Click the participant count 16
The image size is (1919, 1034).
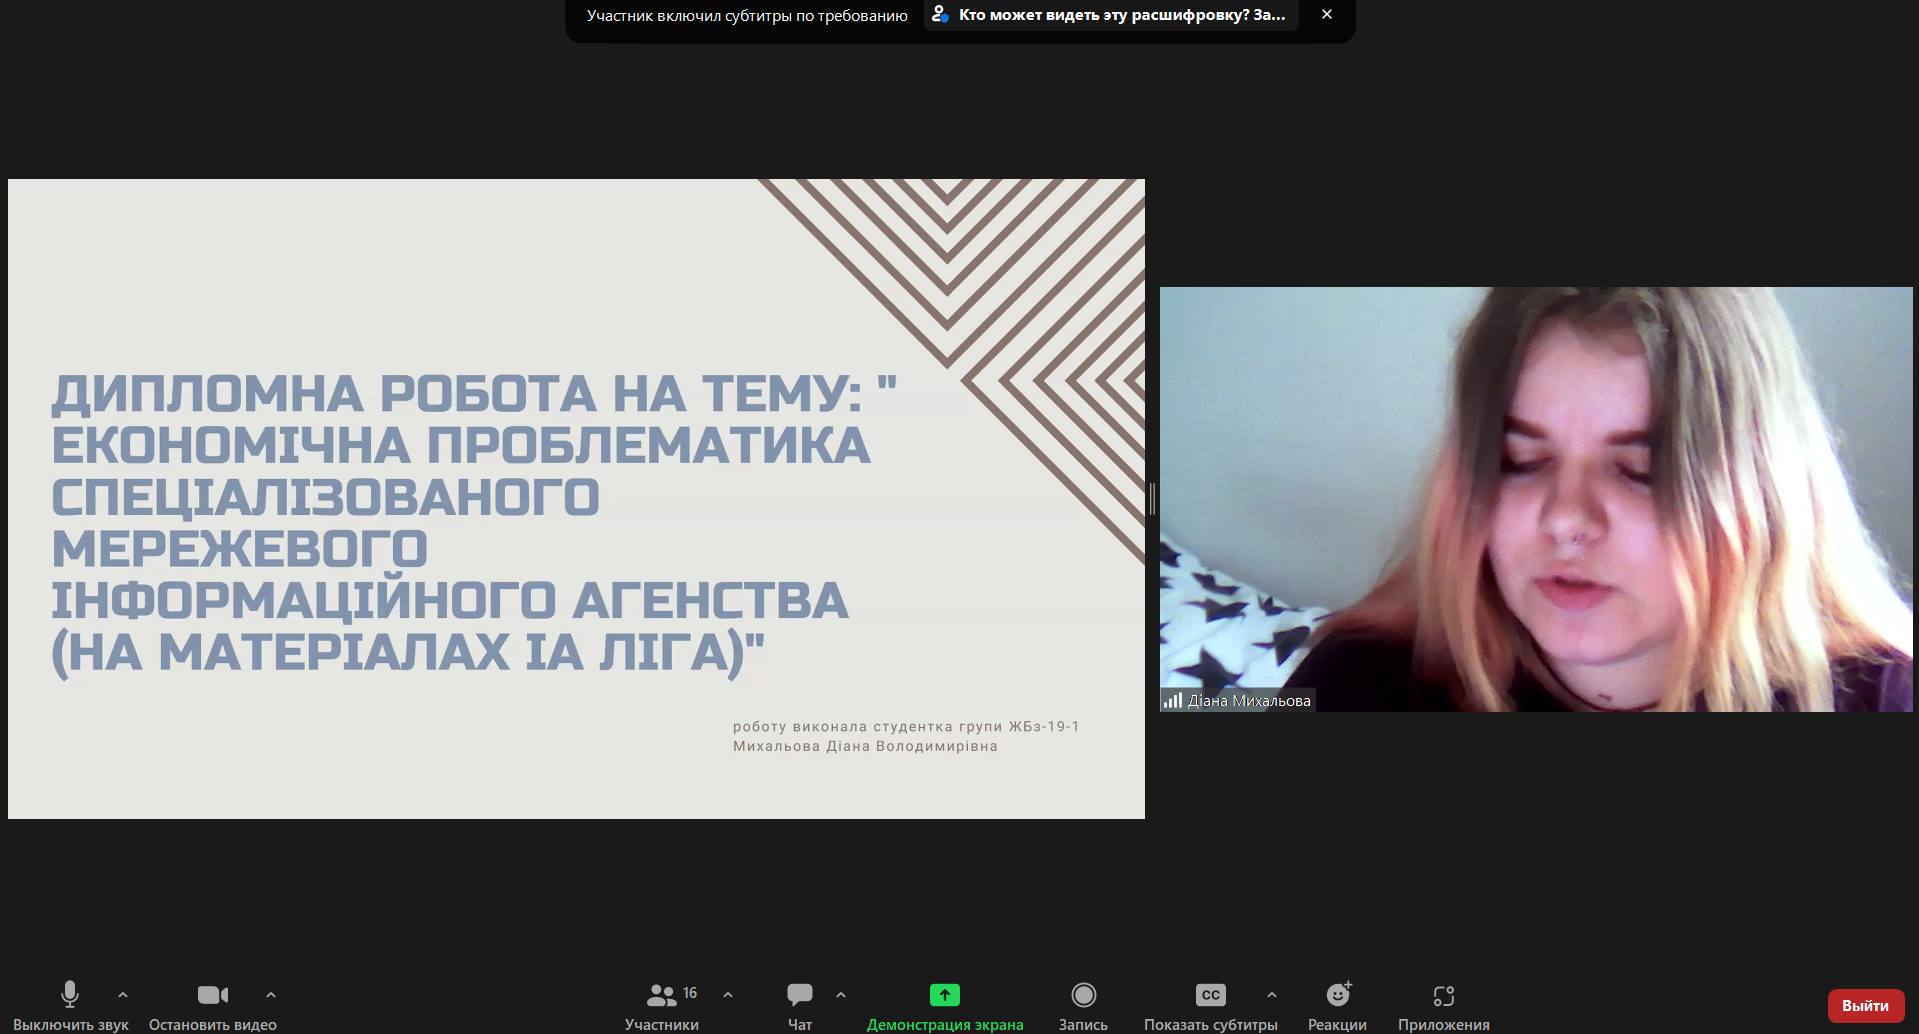pyautogui.click(x=690, y=993)
